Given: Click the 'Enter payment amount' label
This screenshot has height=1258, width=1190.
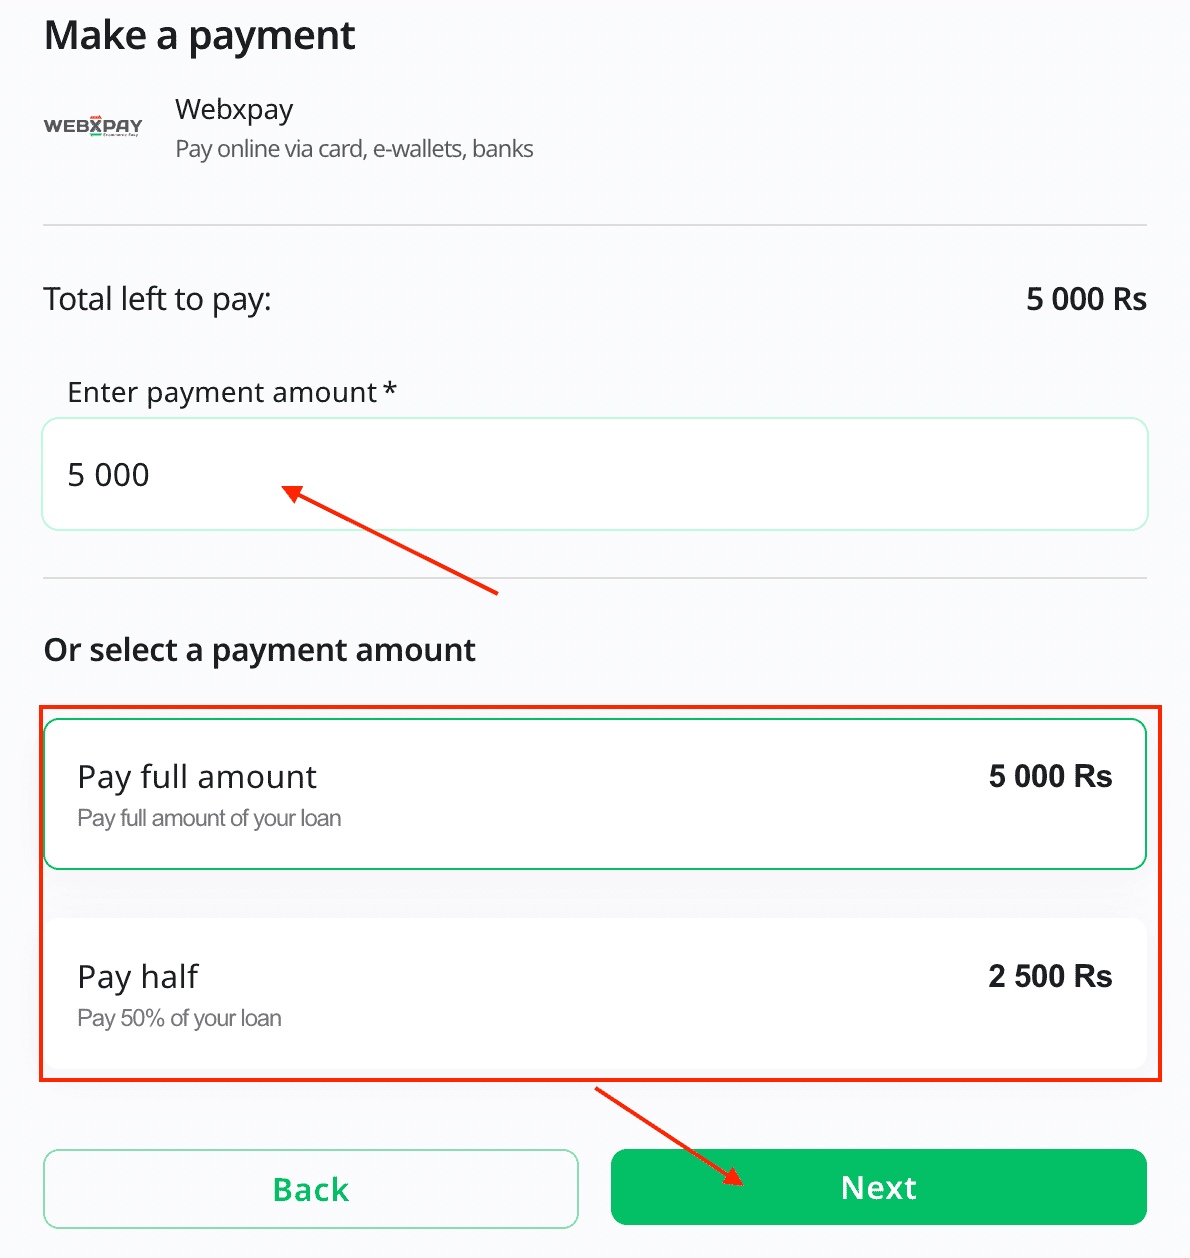Looking at the screenshot, I should (222, 392).
